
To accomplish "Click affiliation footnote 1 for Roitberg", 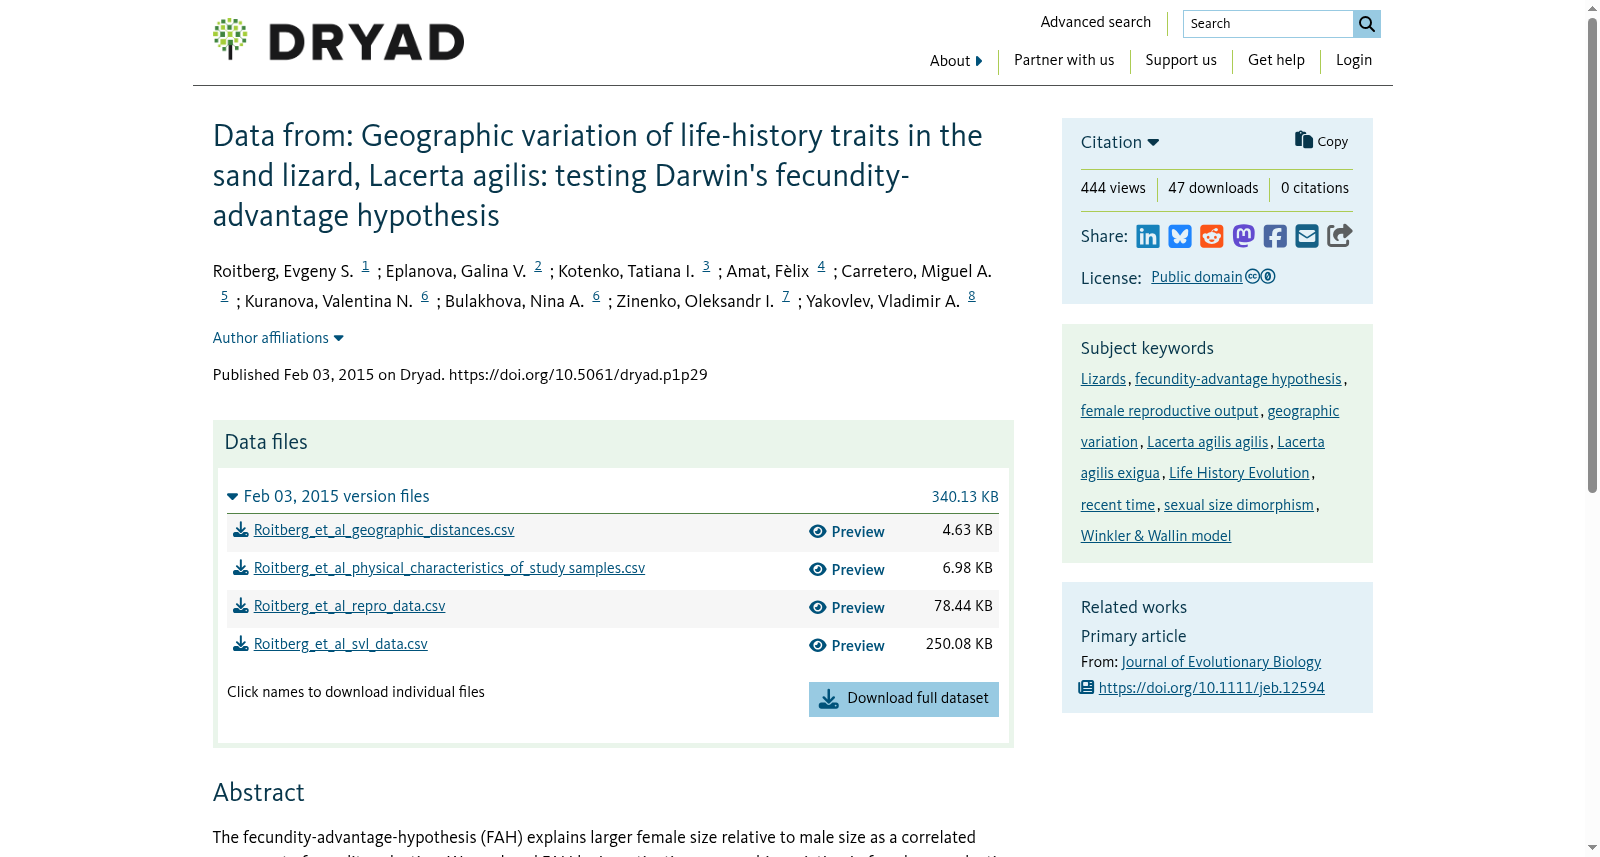I will pyautogui.click(x=365, y=266).
